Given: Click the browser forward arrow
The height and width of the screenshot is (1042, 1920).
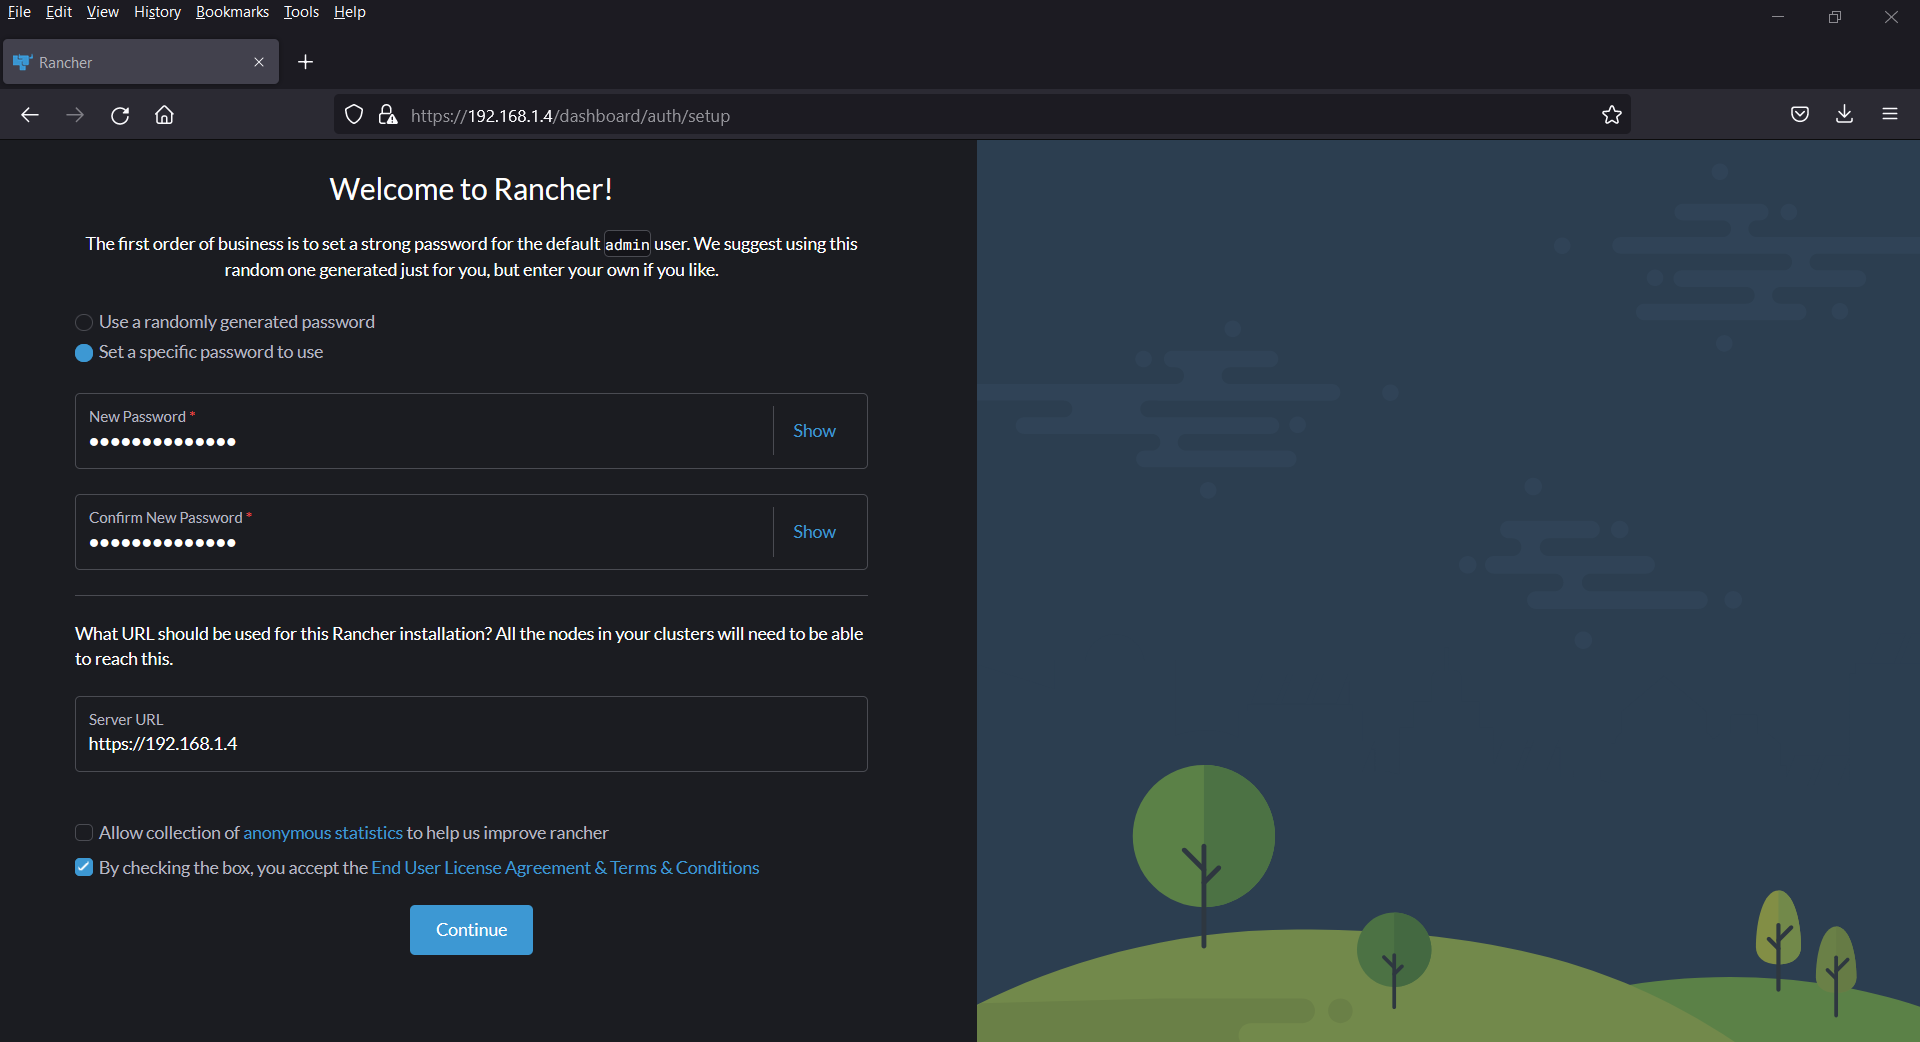Looking at the screenshot, I should click(75, 115).
